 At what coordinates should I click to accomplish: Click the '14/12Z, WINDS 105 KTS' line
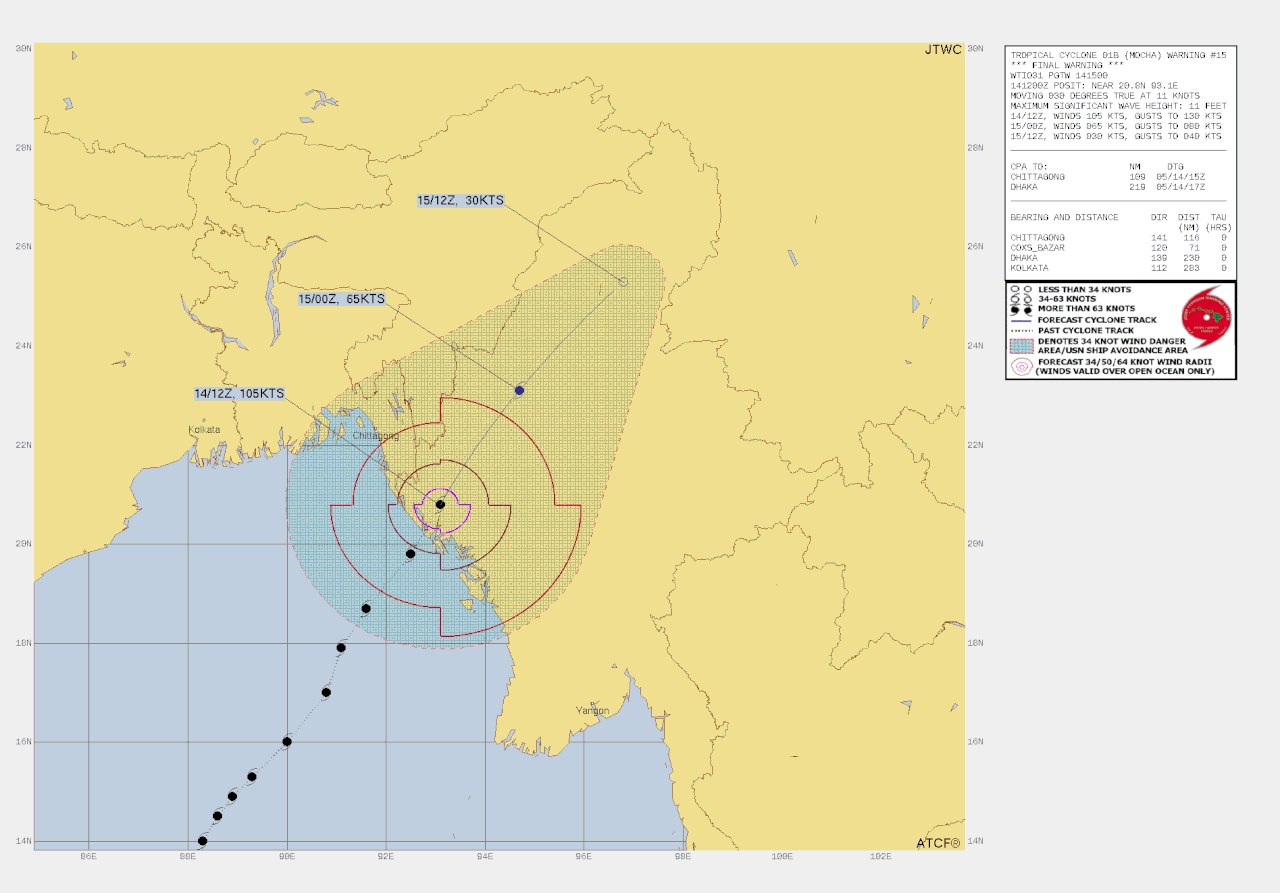1115,114
